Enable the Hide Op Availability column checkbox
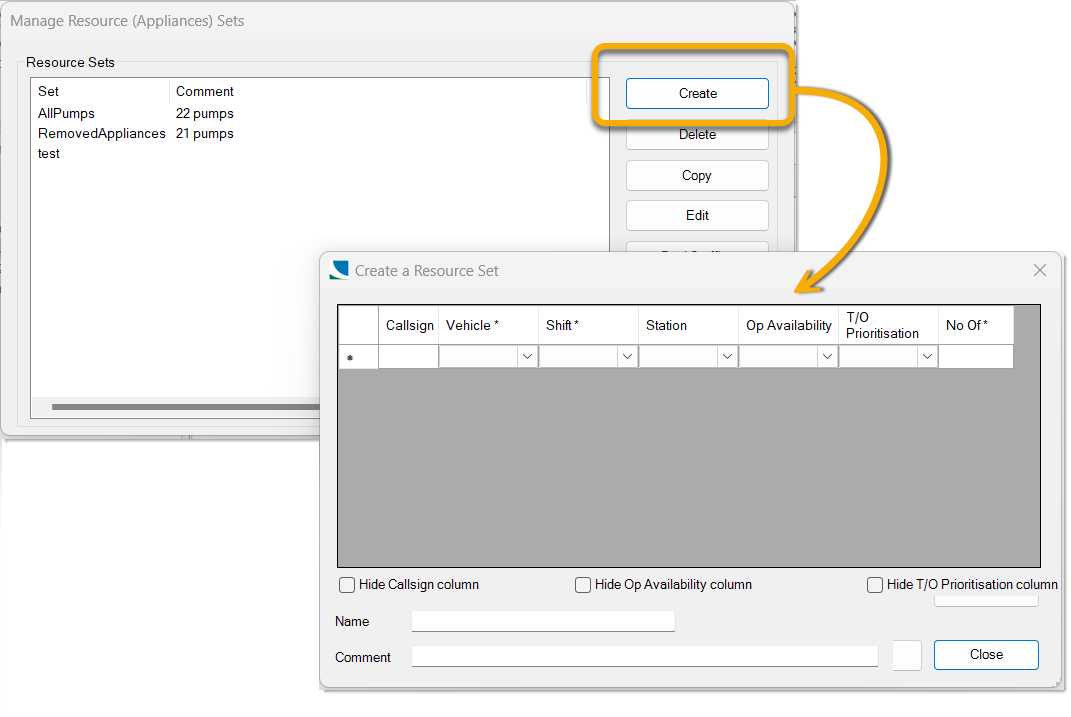The height and width of the screenshot is (717, 1071). click(x=583, y=585)
